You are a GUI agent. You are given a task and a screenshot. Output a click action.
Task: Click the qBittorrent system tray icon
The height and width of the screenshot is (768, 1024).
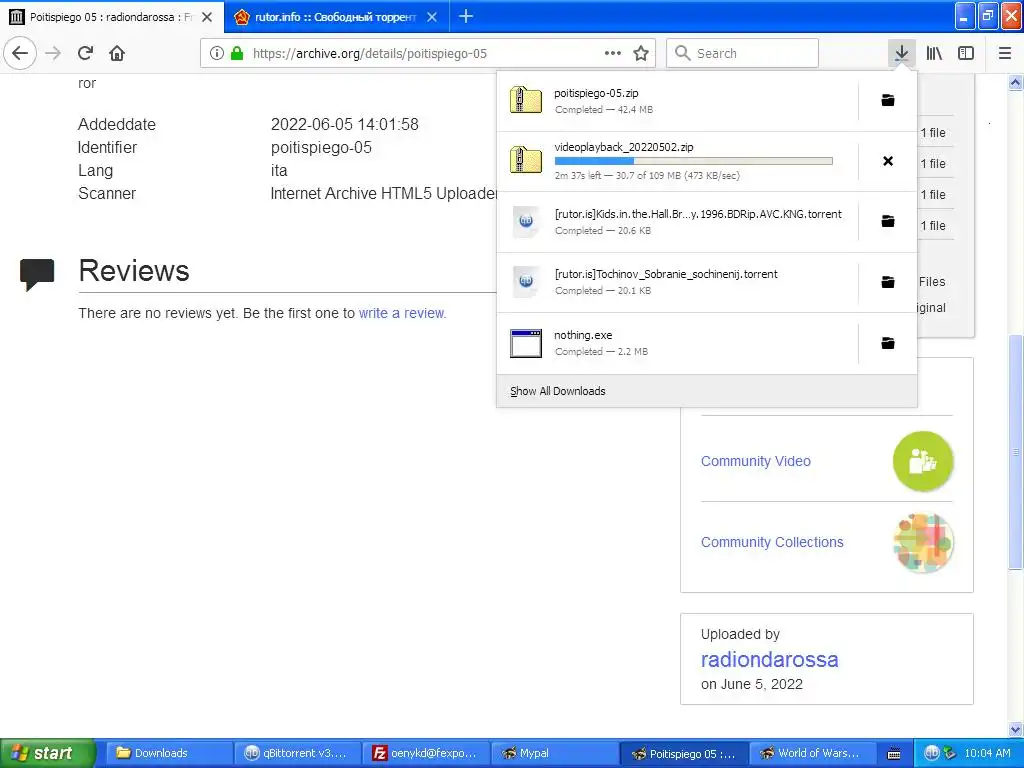[x=932, y=752]
